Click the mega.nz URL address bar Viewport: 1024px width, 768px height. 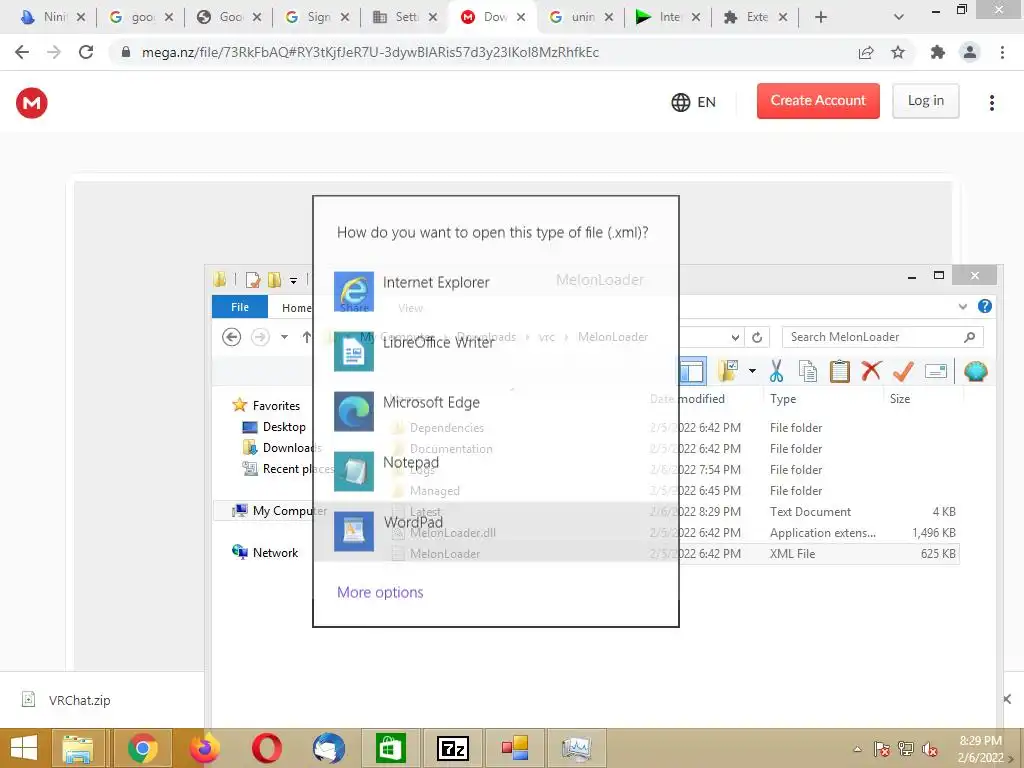[x=370, y=52]
